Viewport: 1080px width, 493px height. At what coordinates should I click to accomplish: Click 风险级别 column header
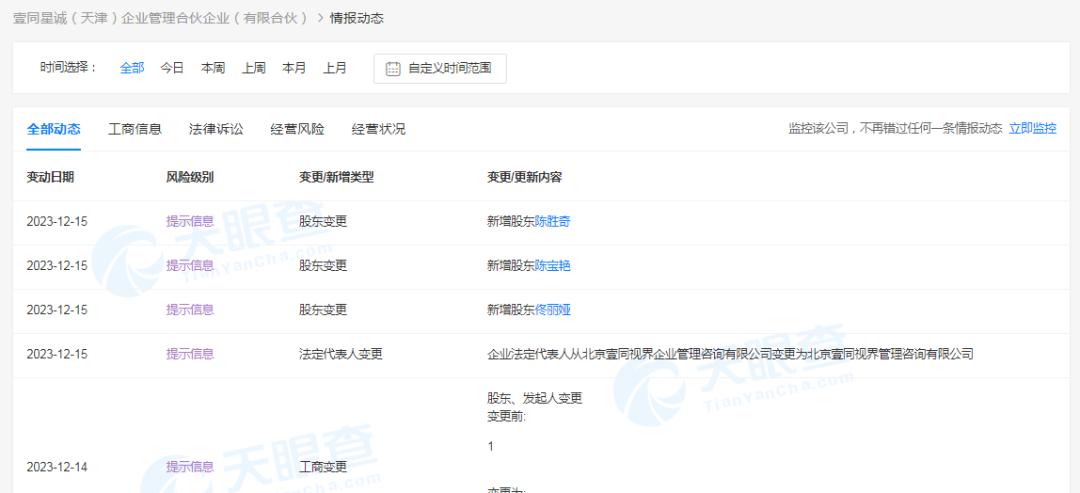coord(190,177)
